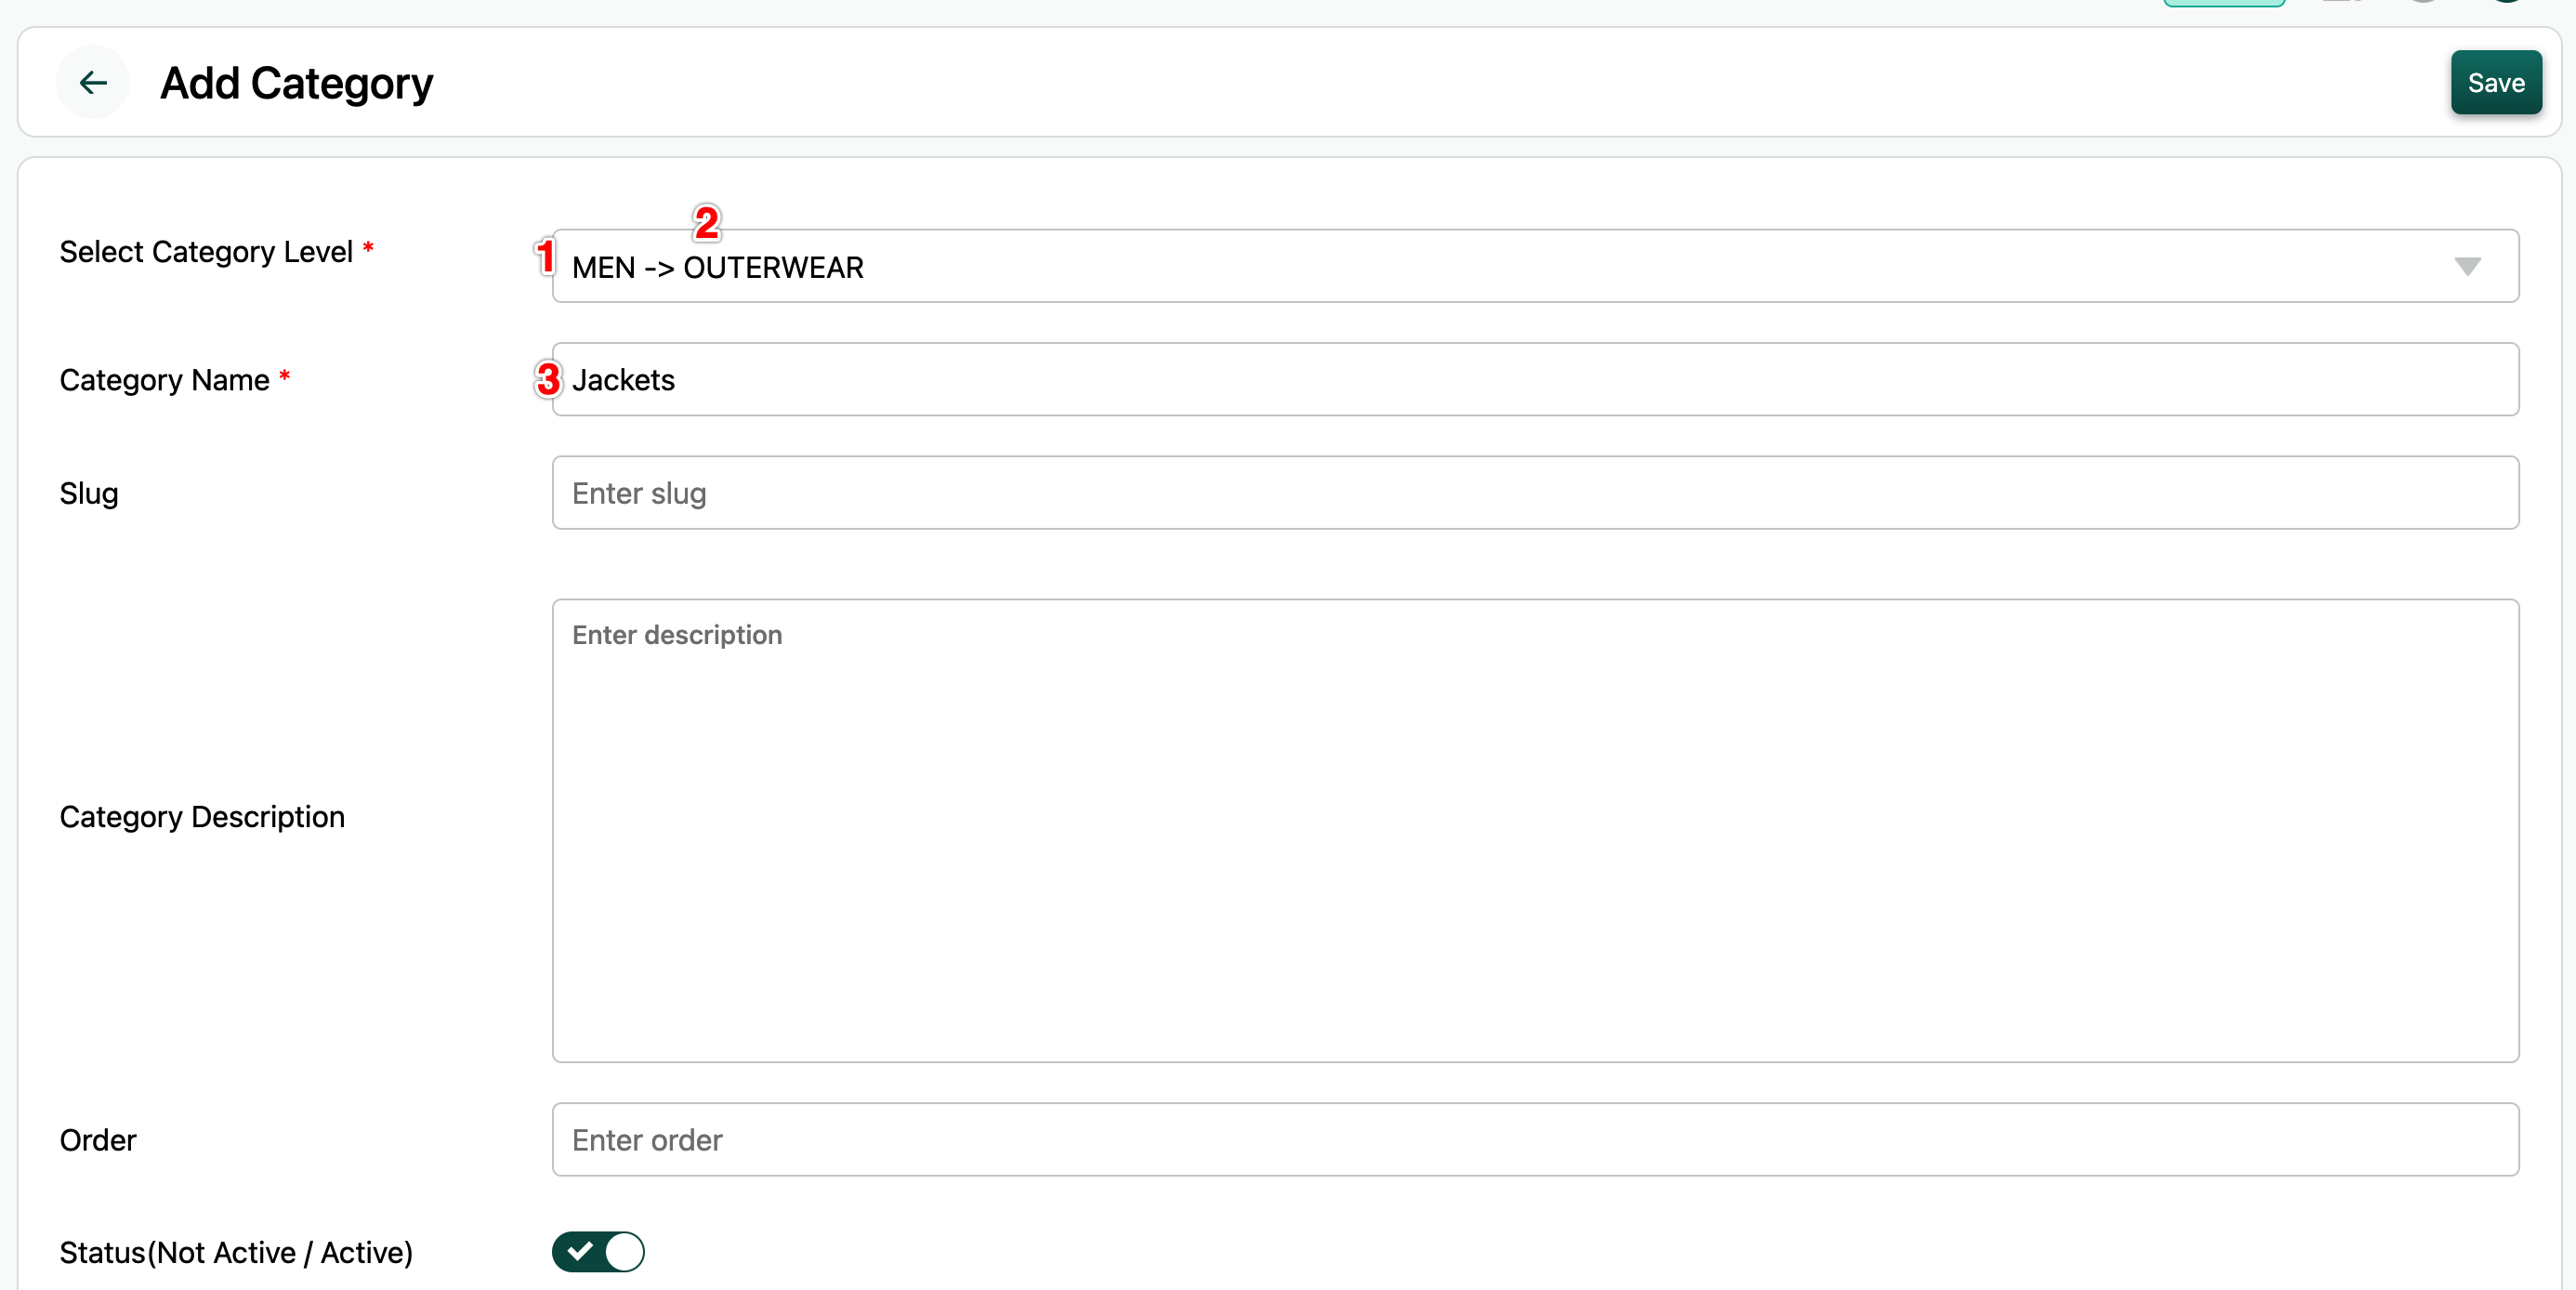Viewport: 2576px width, 1290px height.
Task: Click the Category Name label text
Action: [x=164, y=380]
